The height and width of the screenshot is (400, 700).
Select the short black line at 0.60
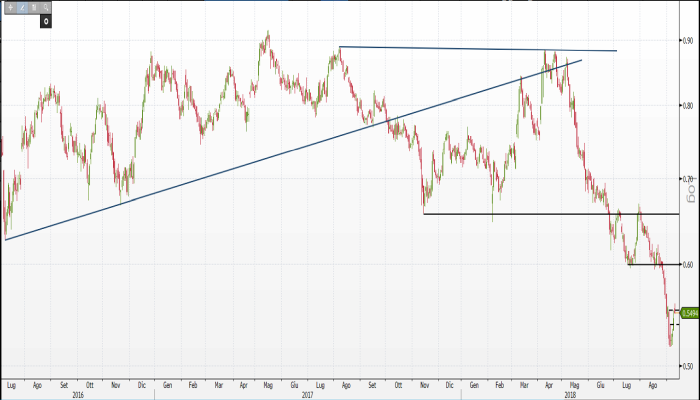click(x=645, y=264)
